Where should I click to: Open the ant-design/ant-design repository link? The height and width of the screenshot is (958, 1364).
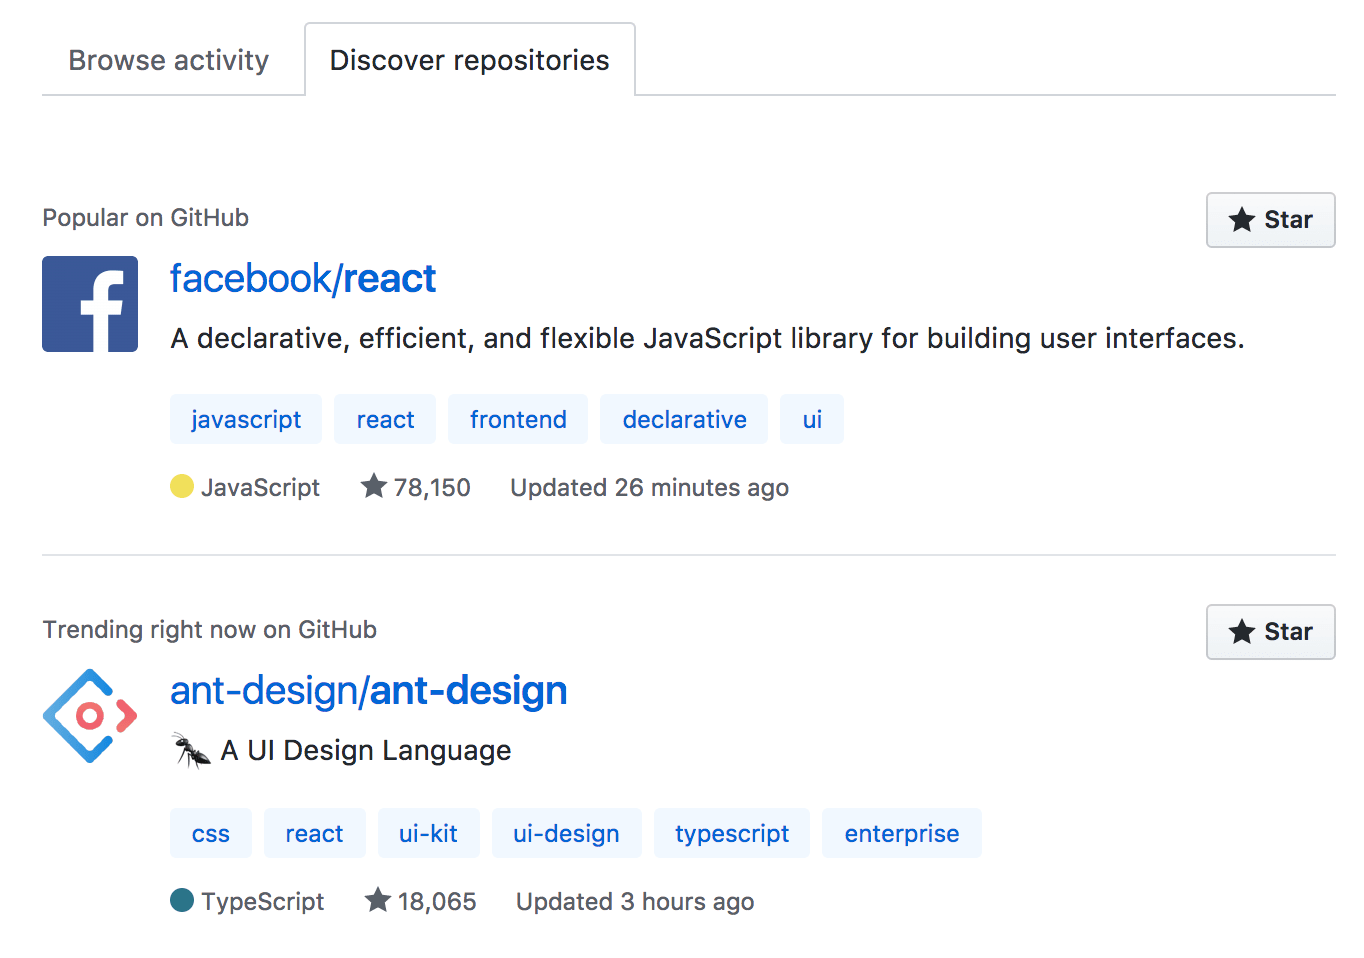368,691
